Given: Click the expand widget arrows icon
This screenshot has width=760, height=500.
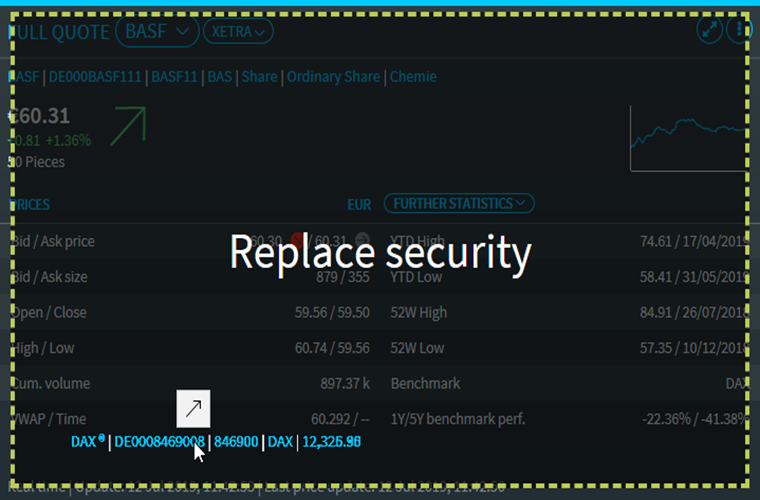Looking at the screenshot, I should [709, 30].
